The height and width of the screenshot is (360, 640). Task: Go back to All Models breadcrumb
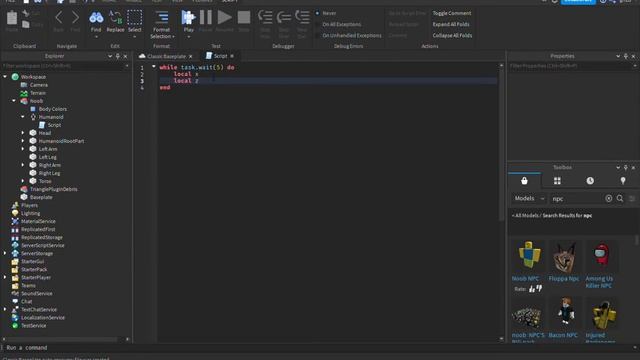pos(527,216)
